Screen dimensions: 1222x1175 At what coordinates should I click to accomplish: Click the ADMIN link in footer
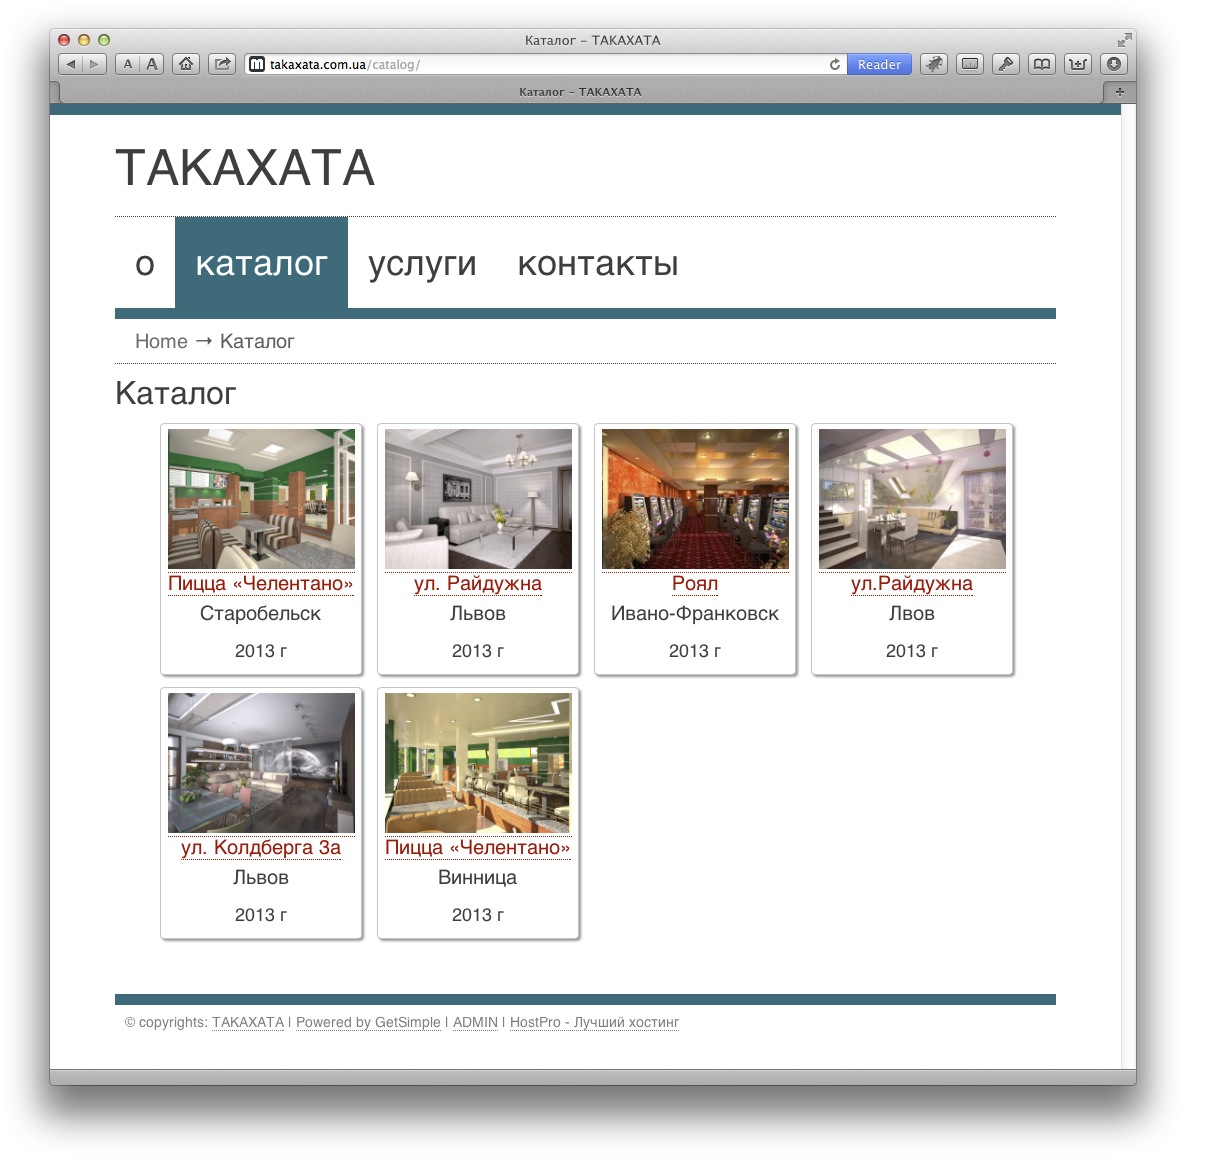pos(475,1022)
